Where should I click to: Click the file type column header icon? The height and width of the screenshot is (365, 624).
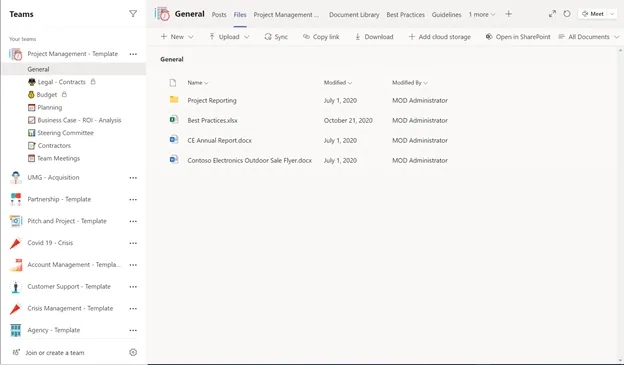(173, 83)
